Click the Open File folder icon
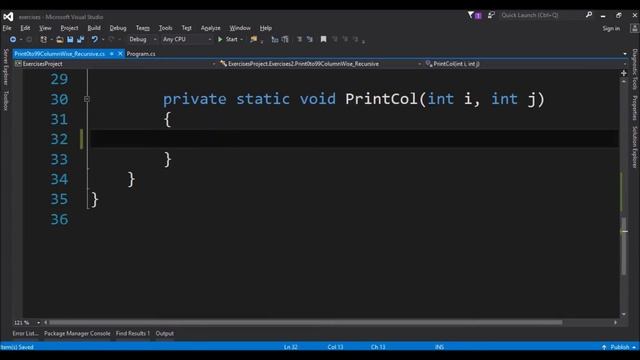The width and height of the screenshot is (640, 360). click(x=60, y=39)
